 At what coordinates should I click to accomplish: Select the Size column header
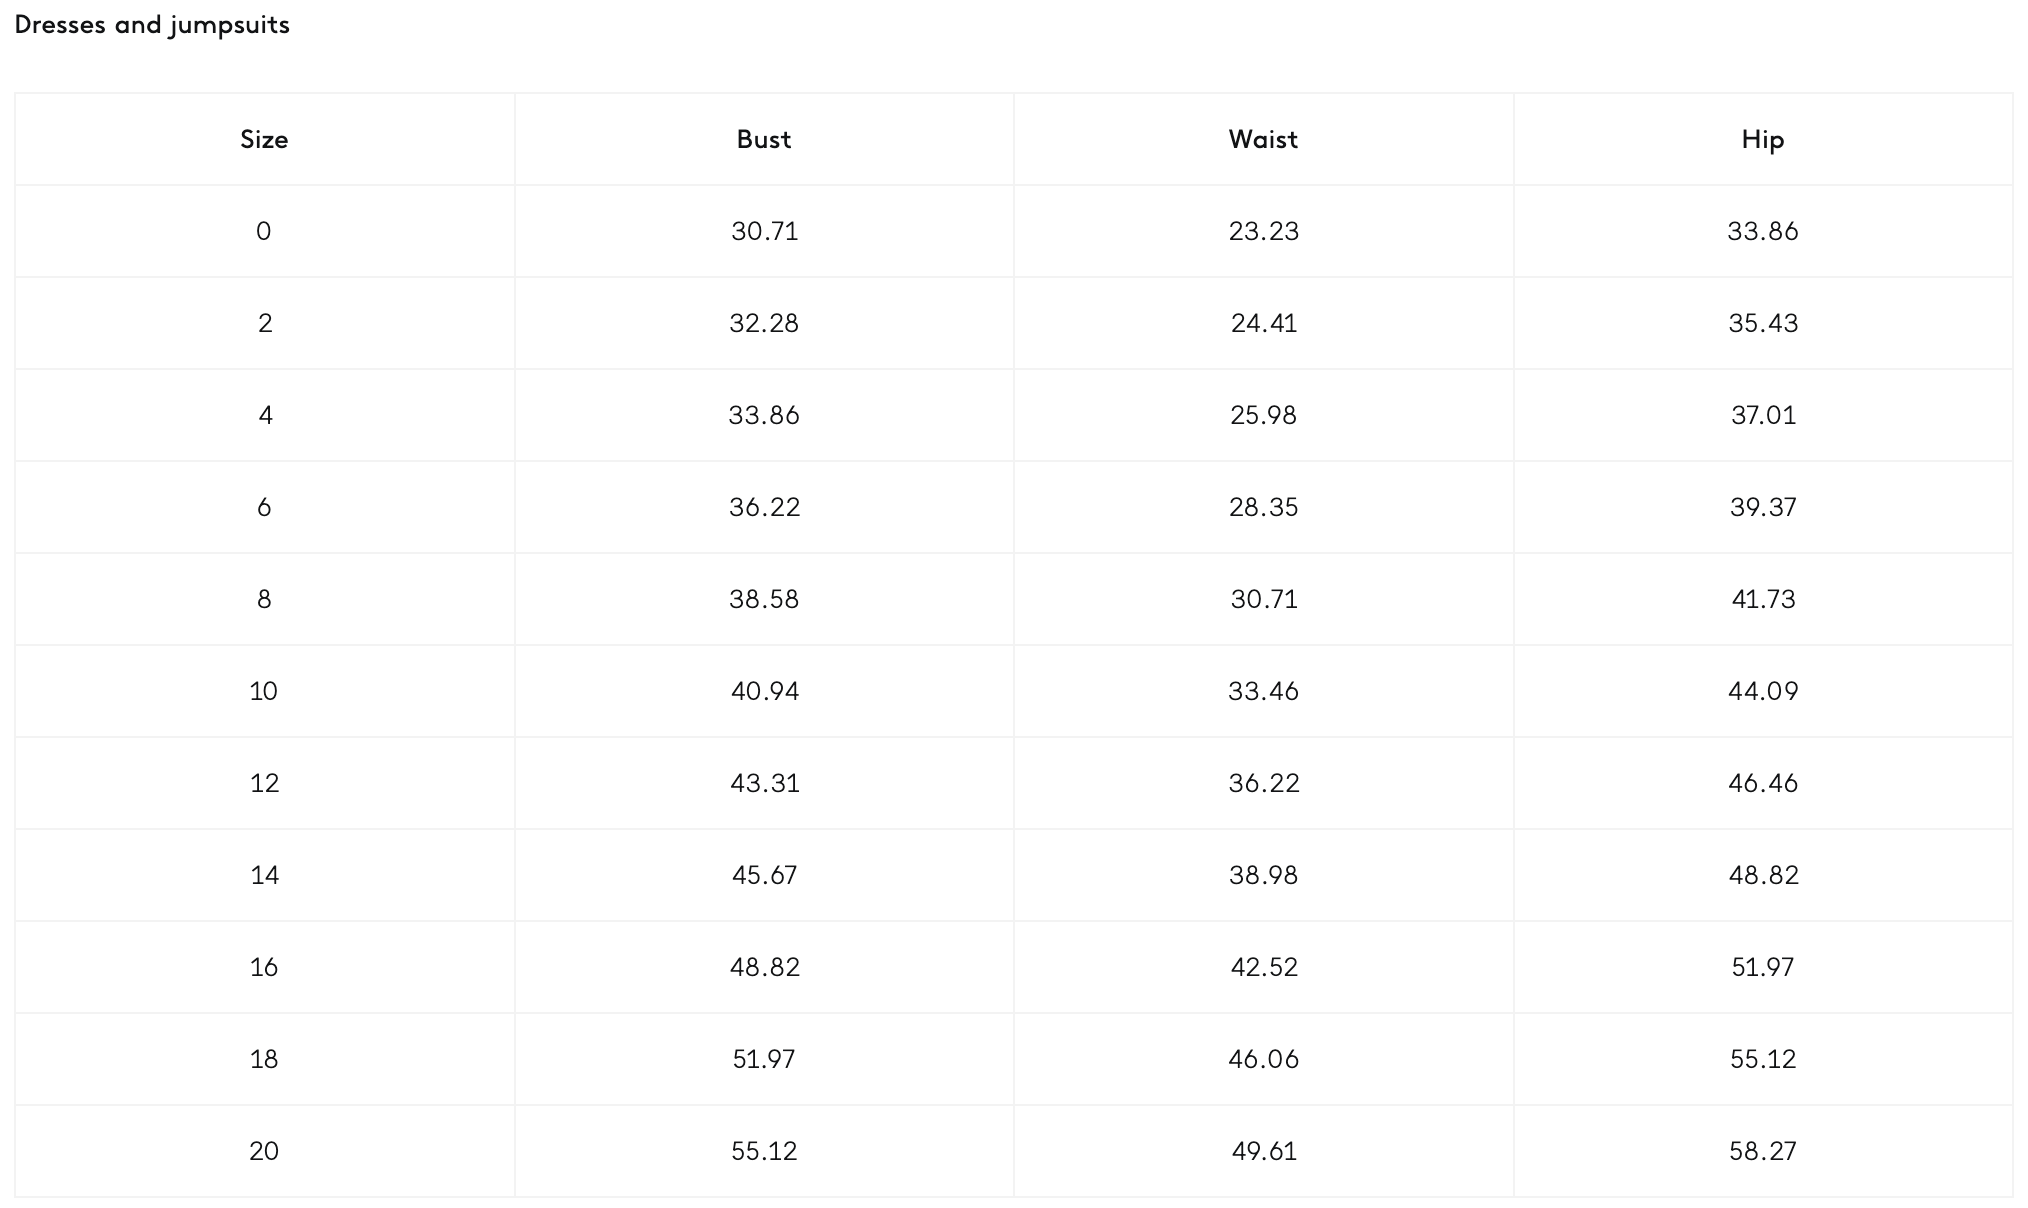point(264,139)
